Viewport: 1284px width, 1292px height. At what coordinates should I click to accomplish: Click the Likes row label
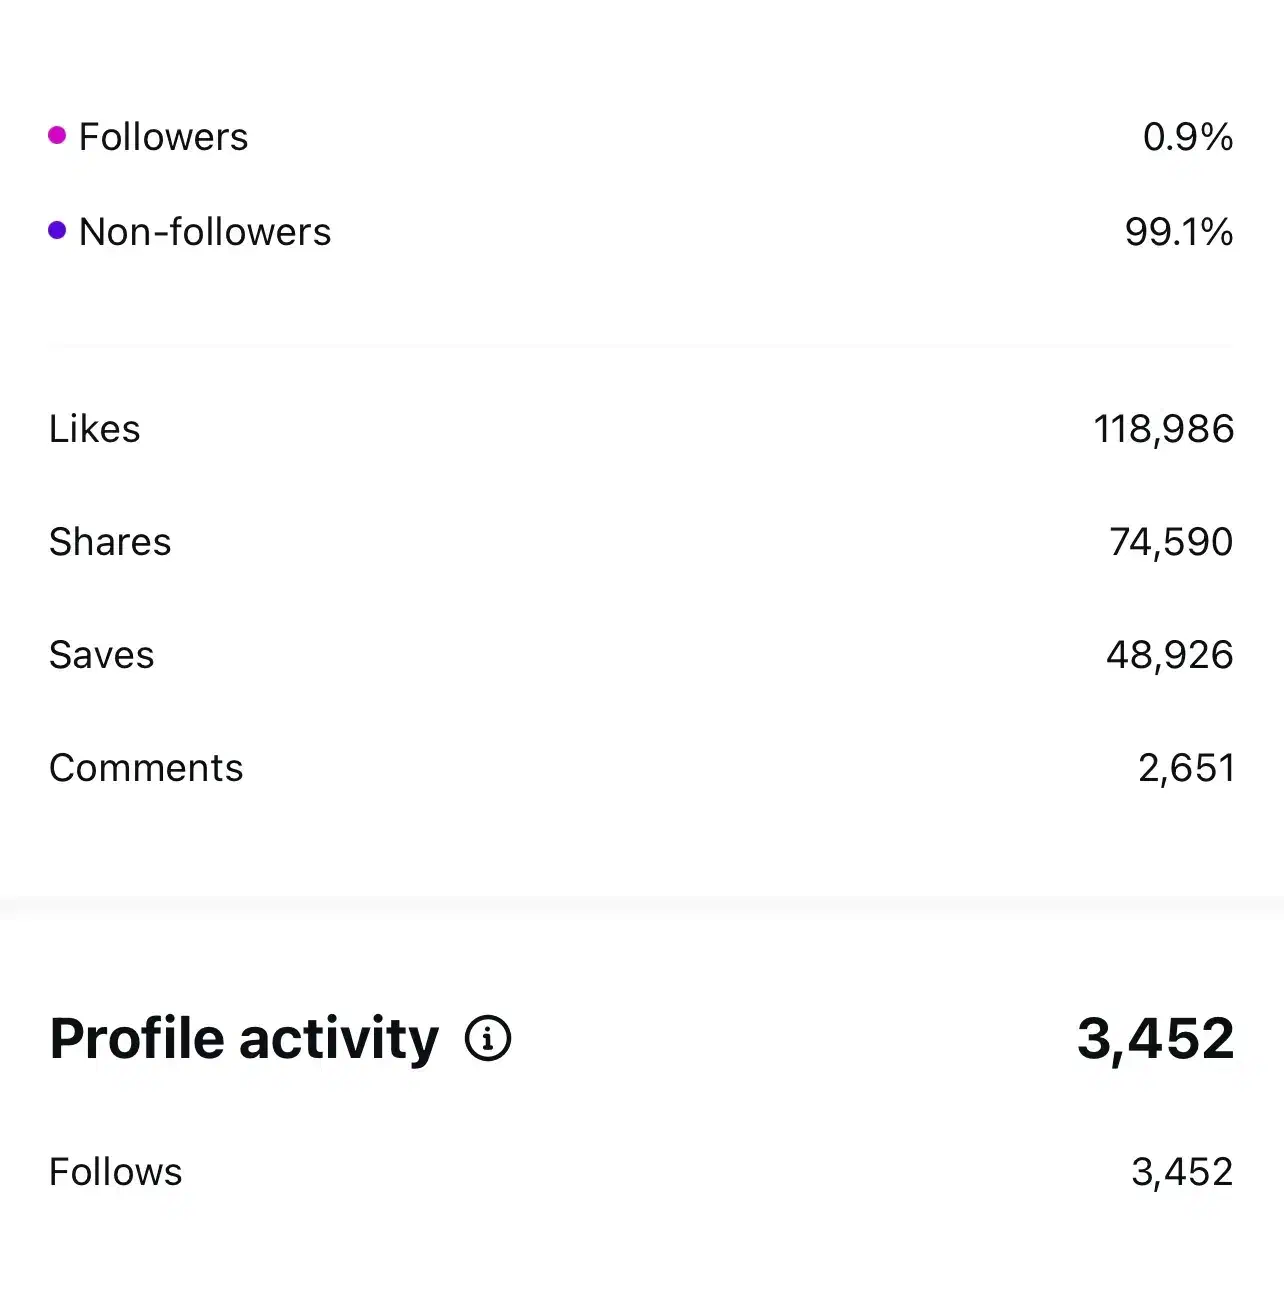(95, 429)
